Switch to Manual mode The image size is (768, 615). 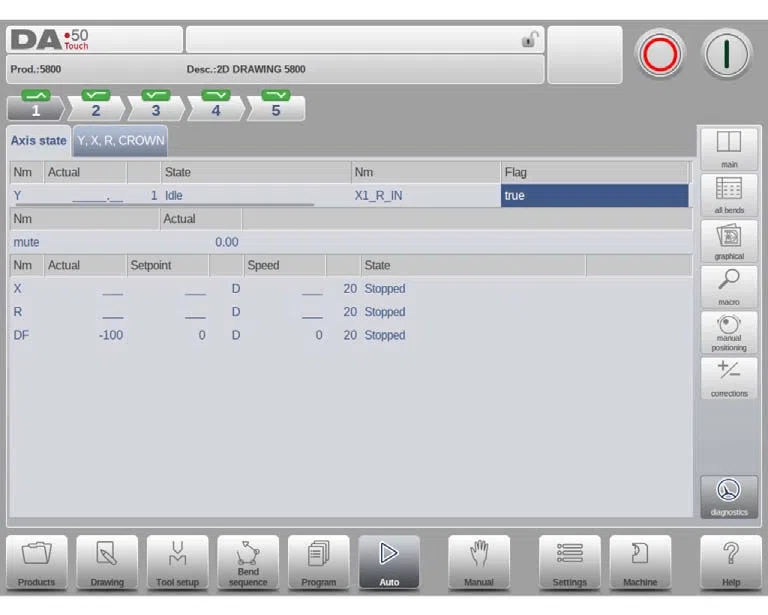coord(479,562)
